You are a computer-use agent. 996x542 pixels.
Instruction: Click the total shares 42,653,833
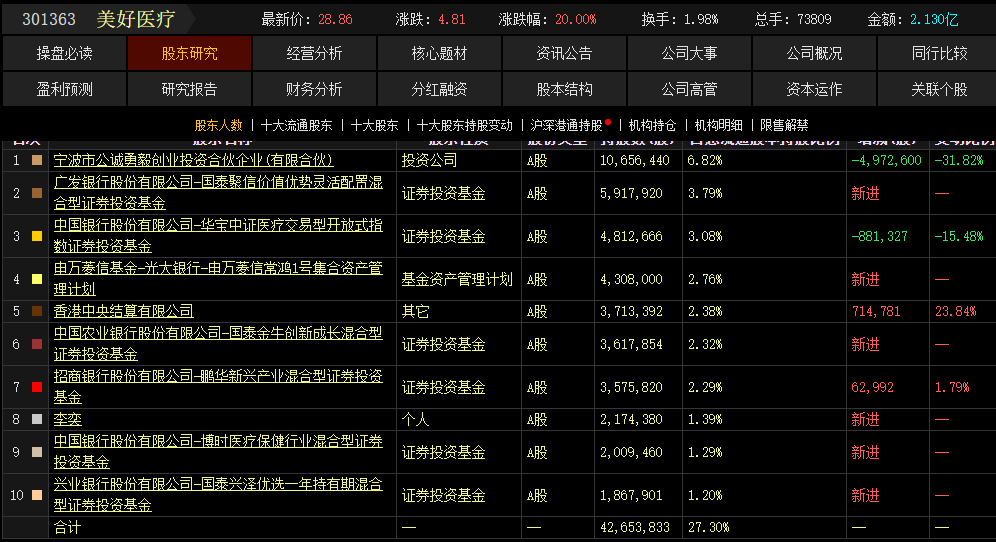[x=635, y=527]
